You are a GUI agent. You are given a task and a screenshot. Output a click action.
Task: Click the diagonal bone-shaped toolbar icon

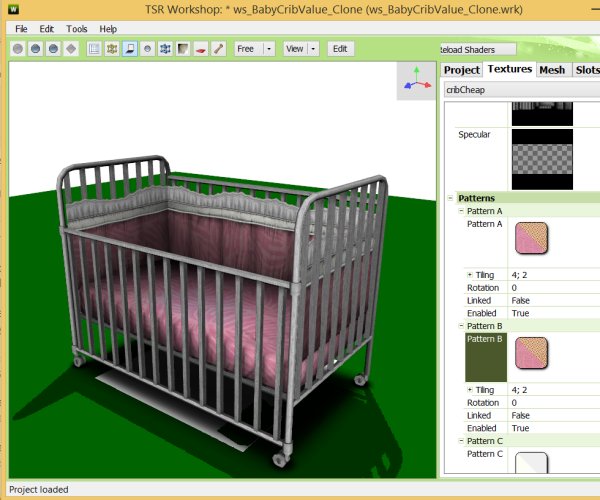pyautogui.click(x=217, y=48)
